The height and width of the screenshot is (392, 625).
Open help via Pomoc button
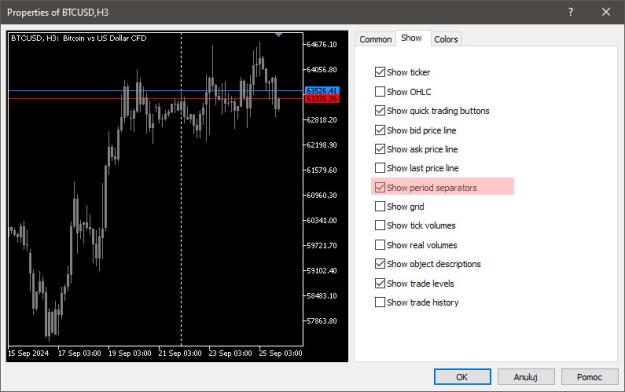(590, 377)
